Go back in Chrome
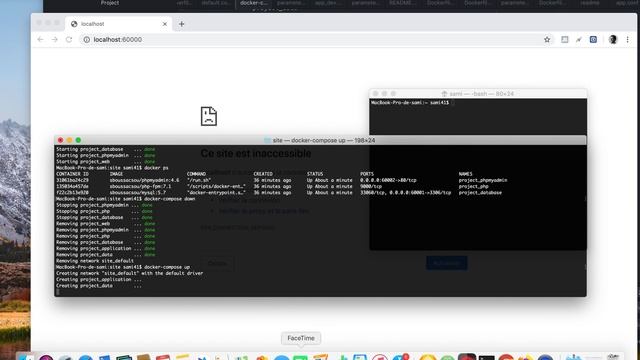This screenshot has height=360, width=640. pos(40,40)
